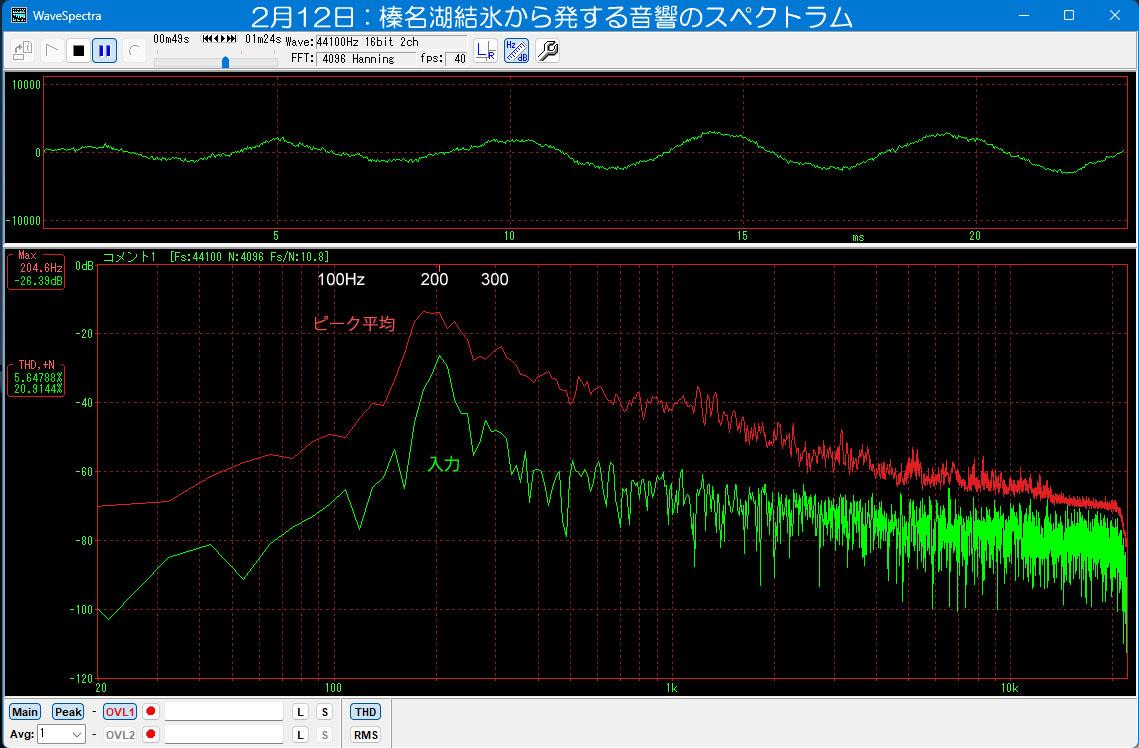Click the RMS button
The height and width of the screenshot is (748, 1139).
[x=366, y=735]
